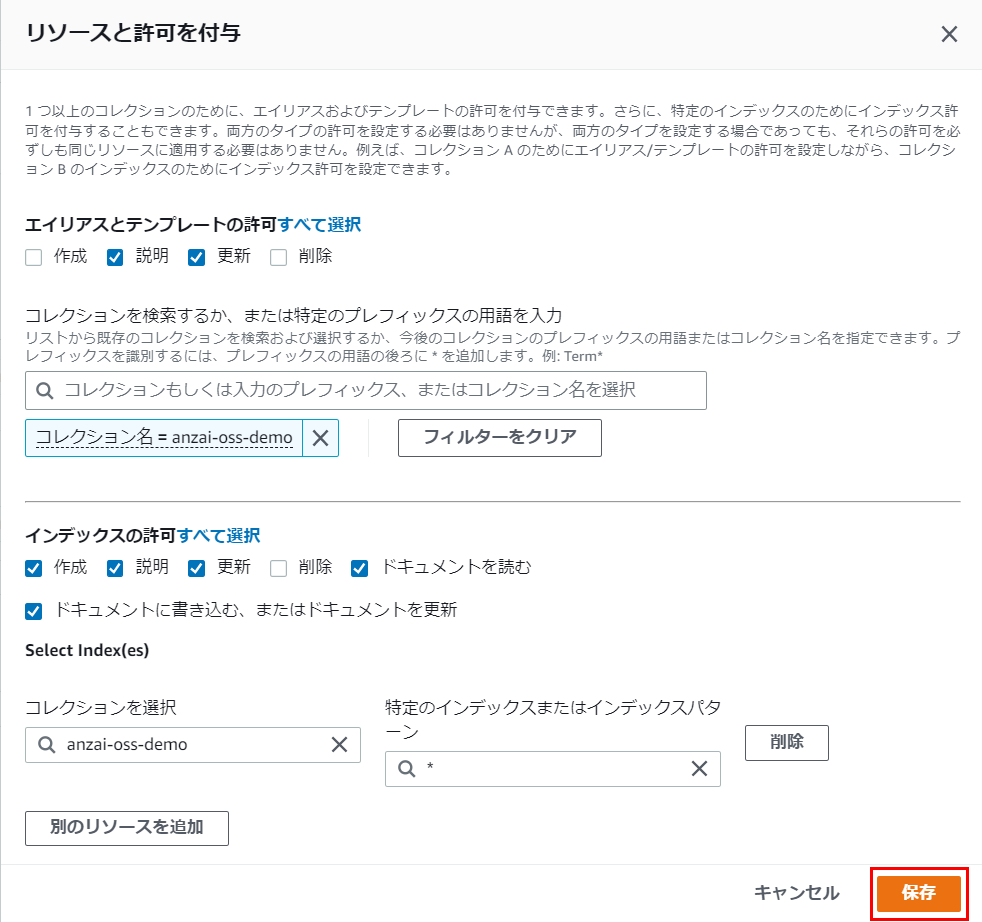Enable 削除 under alias and template permissions
Image resolution: width=982 pixels, height=922 pixels.
[279, 257]
